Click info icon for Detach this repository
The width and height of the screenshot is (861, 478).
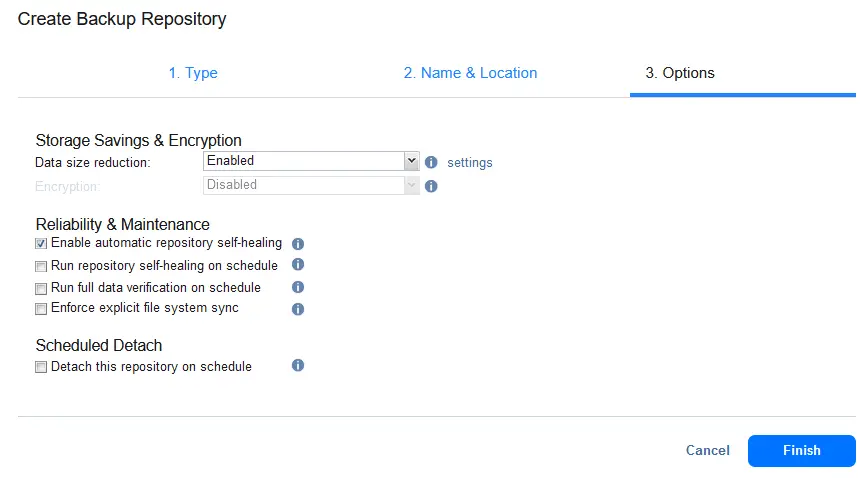[x=298, y=365]
